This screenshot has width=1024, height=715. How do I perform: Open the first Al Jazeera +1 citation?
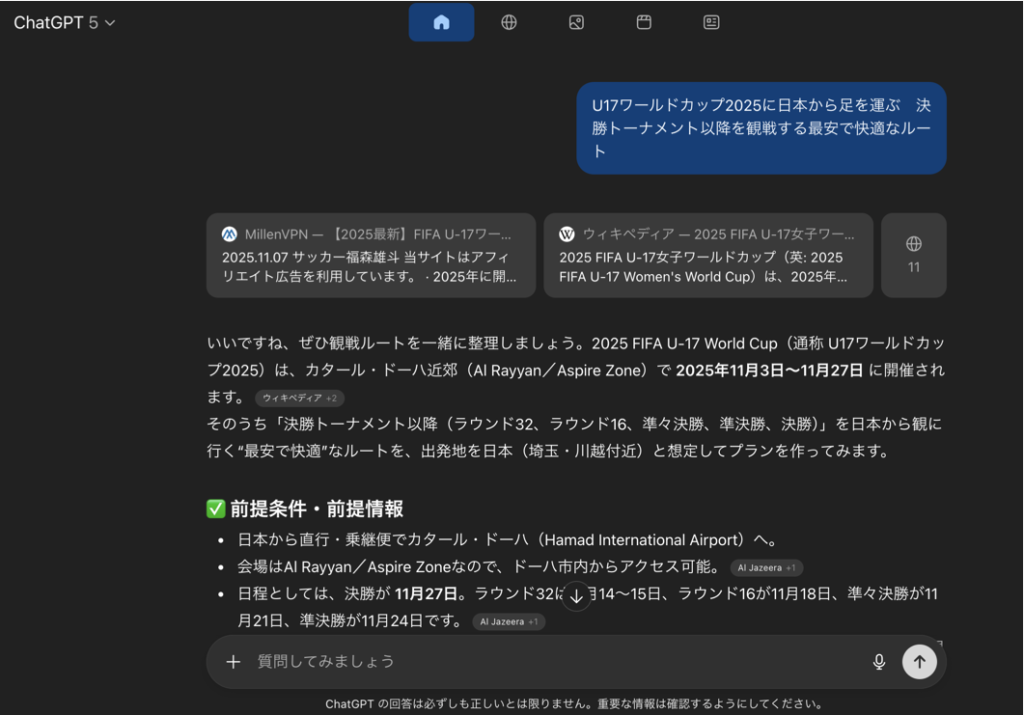(765, 568)
